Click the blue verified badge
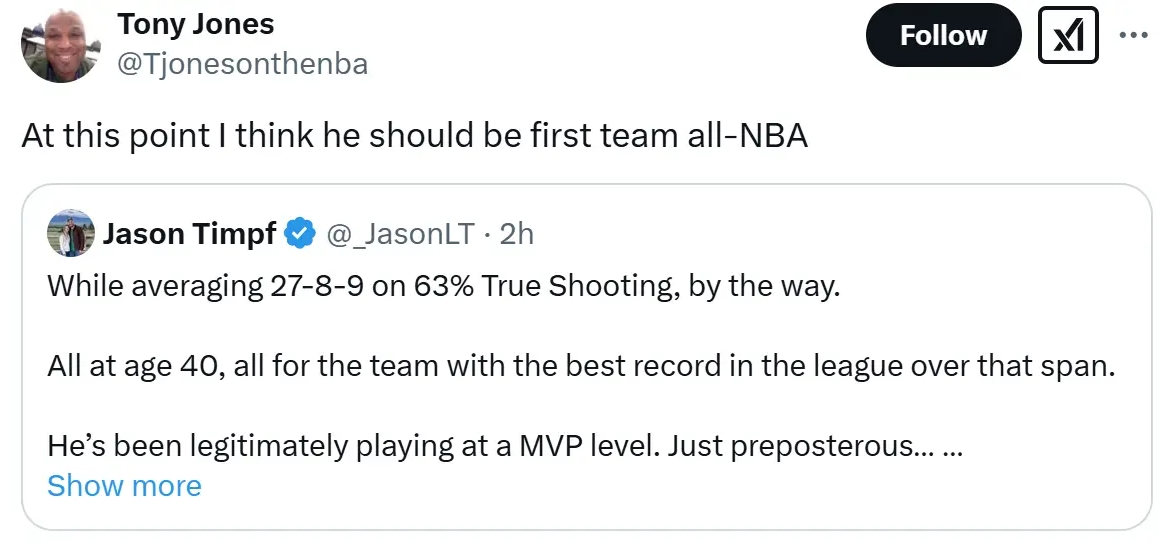 298,234
